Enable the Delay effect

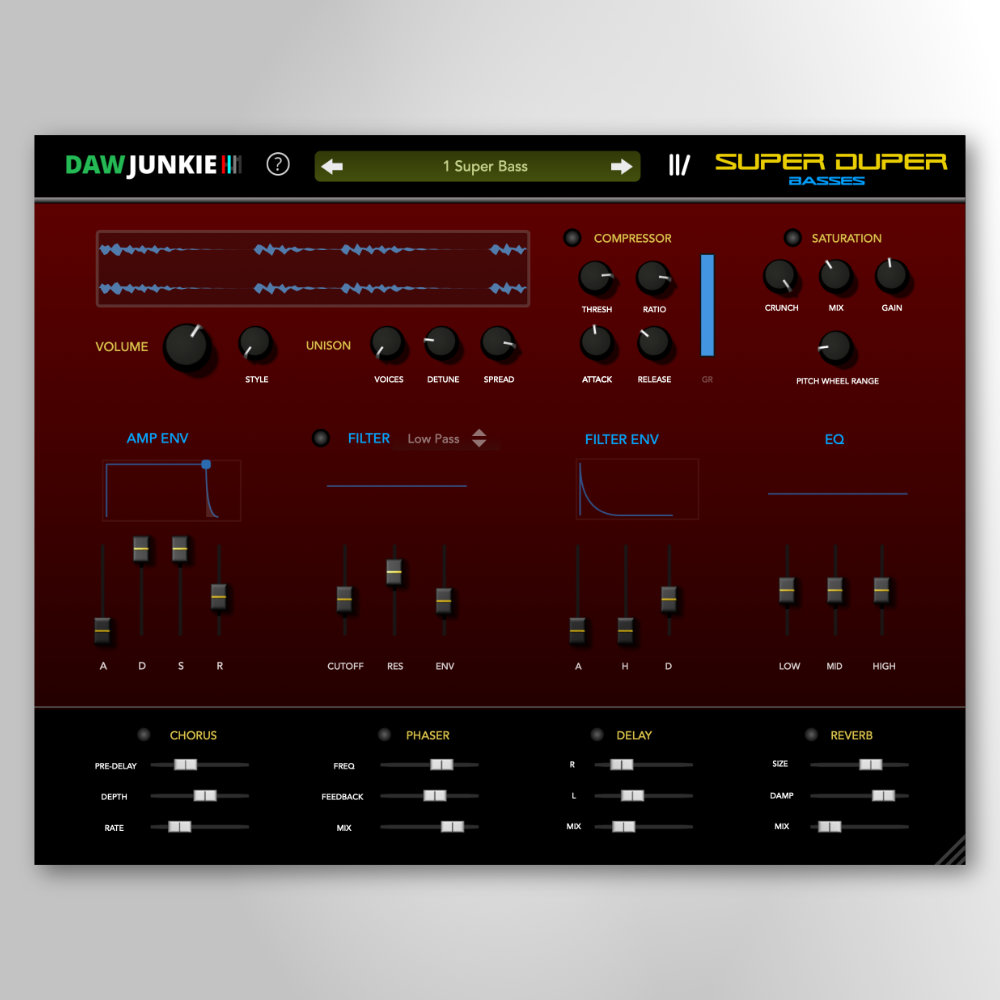tap(597, 735)
